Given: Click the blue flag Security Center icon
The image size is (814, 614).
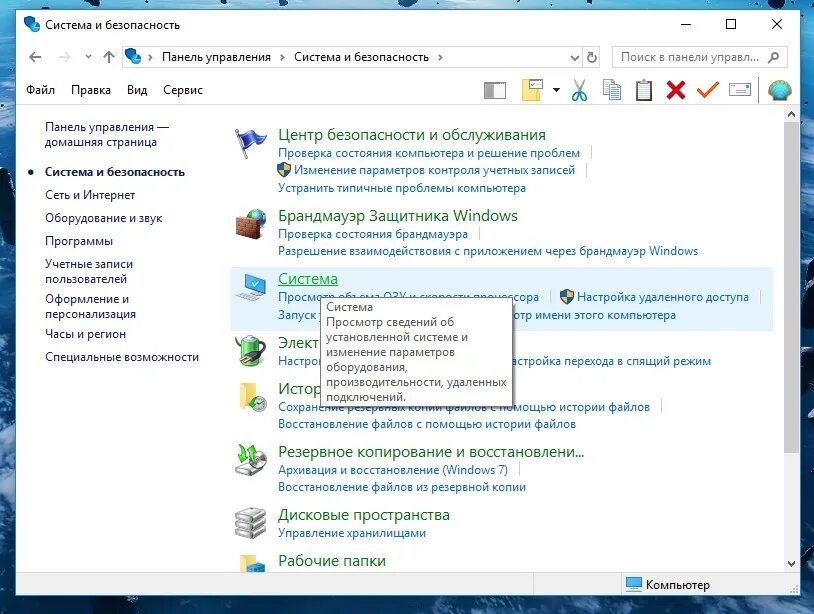Looking at the screenshot, I should pos(251,143).
